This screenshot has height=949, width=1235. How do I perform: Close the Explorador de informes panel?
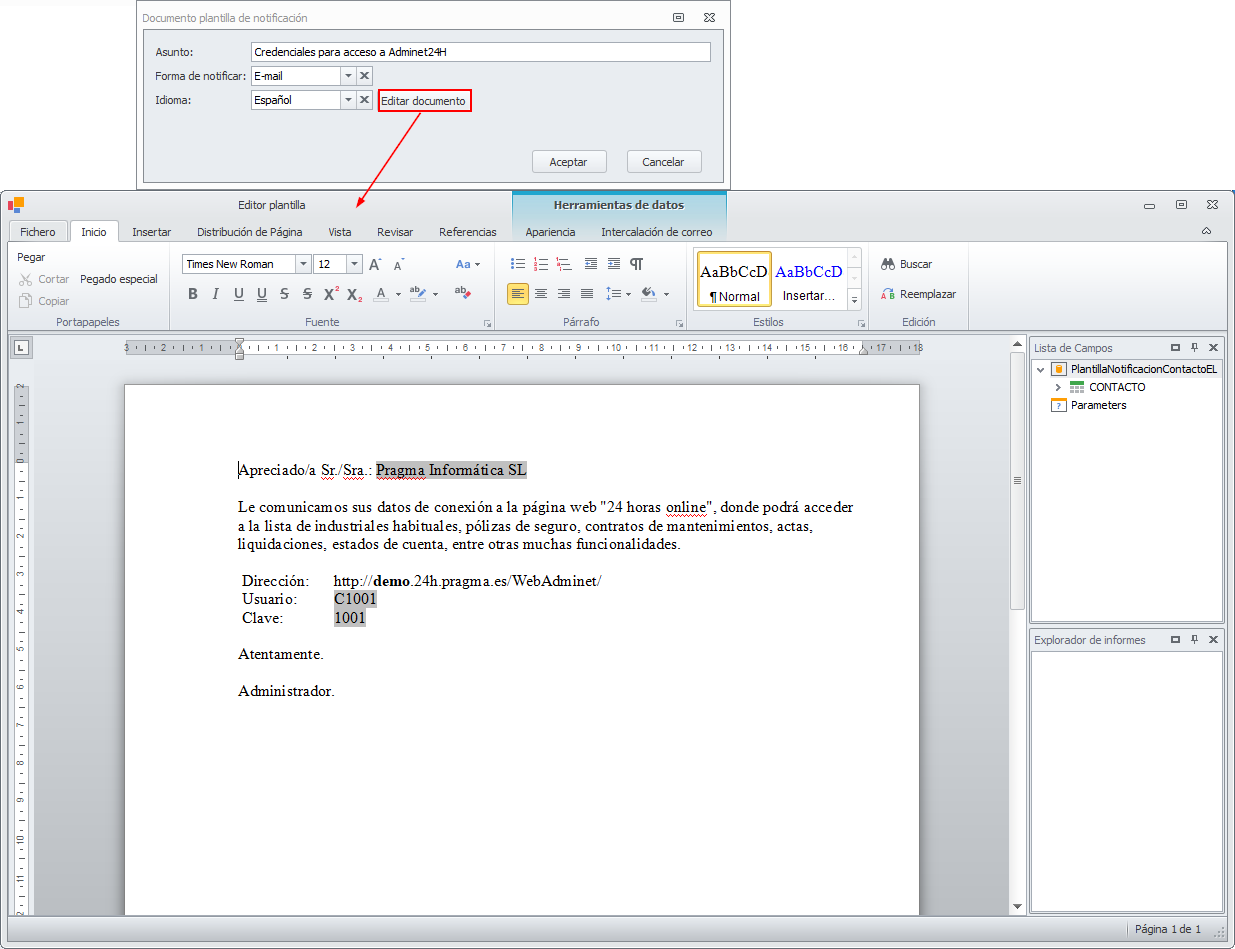click(1213, 640)
